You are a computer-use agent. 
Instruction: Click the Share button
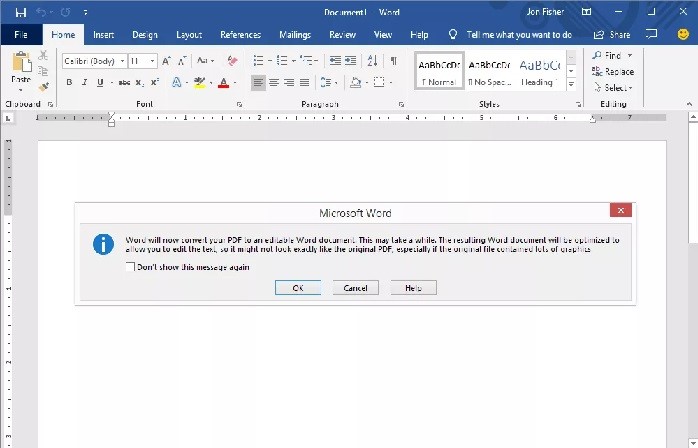coord(612,35)
